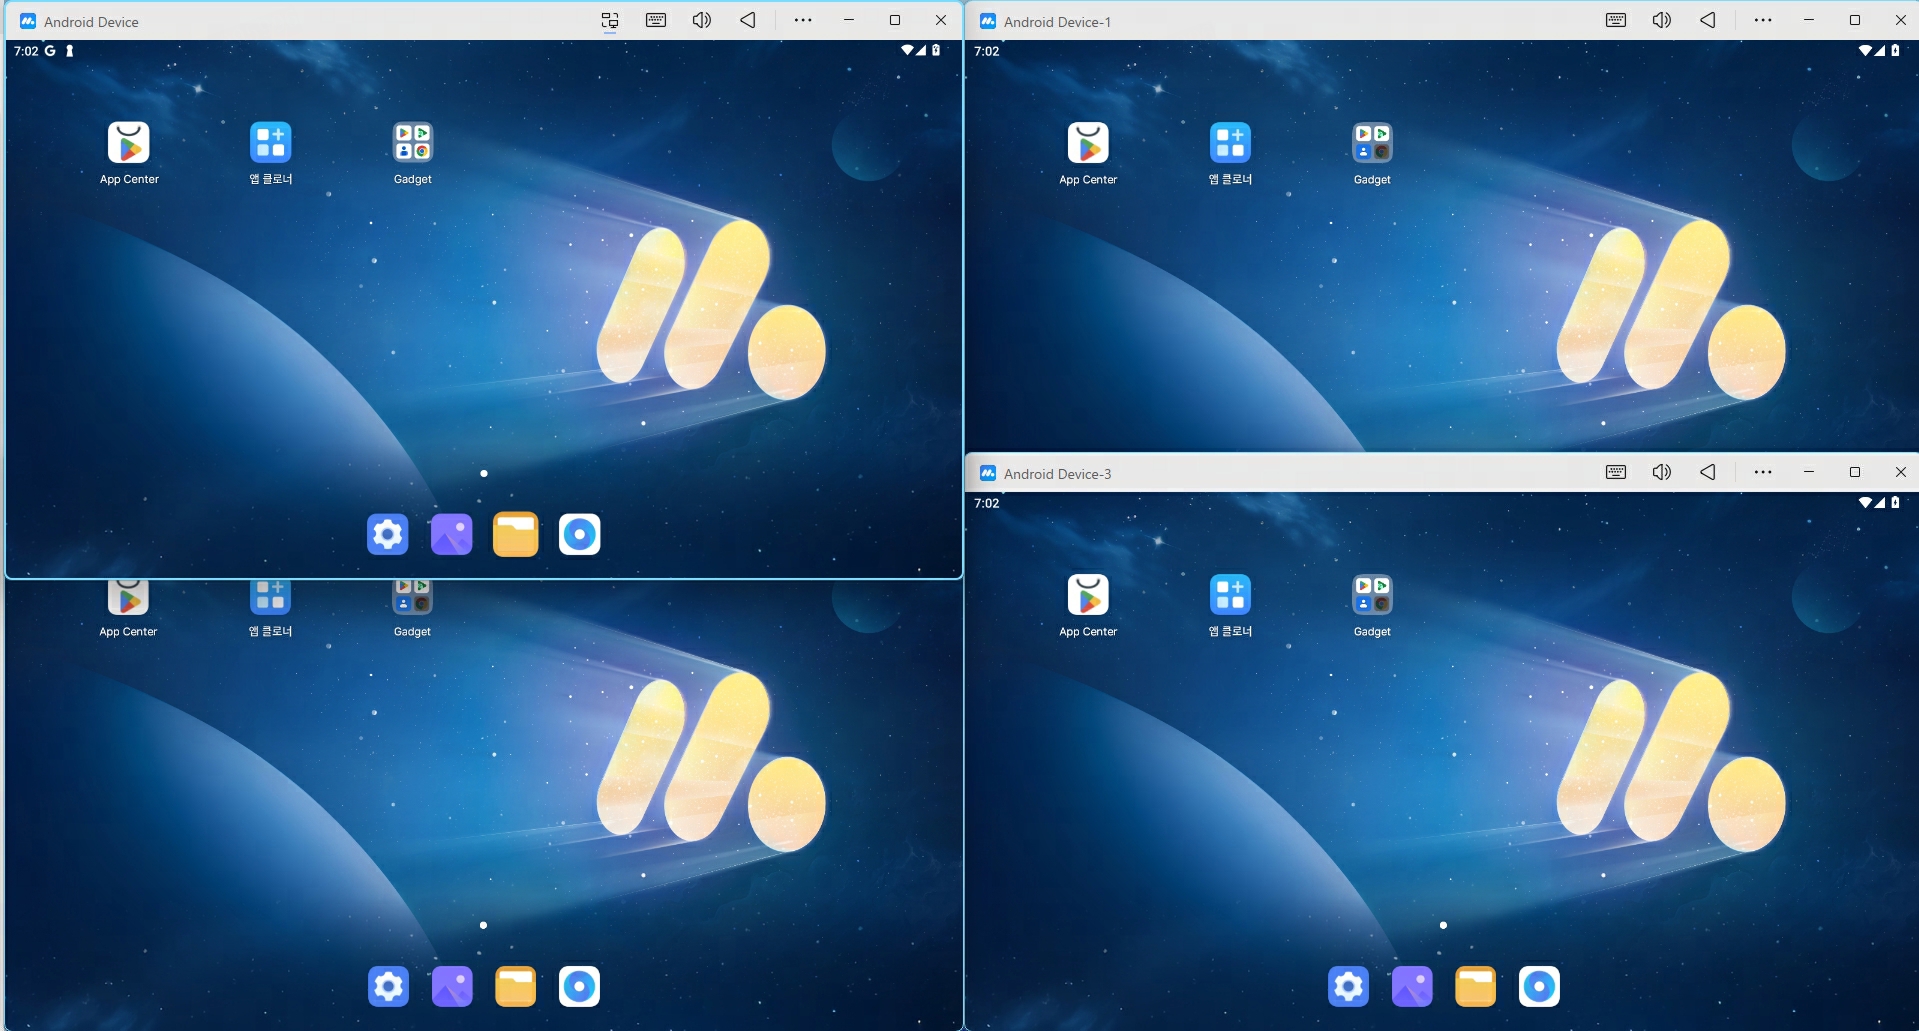Click back triangle in Android Device-3 title bar

(1708, 472)
